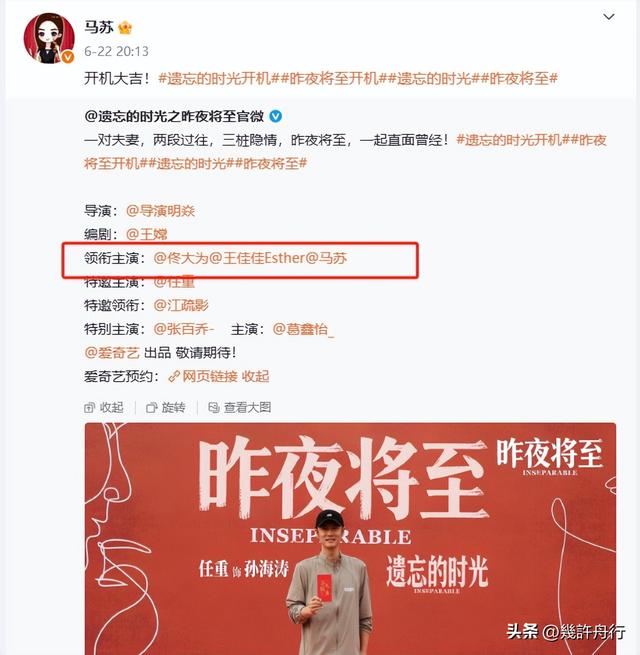Viewport: 640px width, 655px height.
Task: Open @王佳佳Esther mention
Action: point(257,258)
